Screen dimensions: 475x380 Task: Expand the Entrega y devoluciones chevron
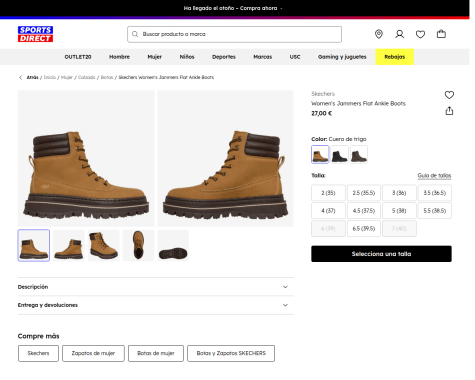(x=285, y=305)
